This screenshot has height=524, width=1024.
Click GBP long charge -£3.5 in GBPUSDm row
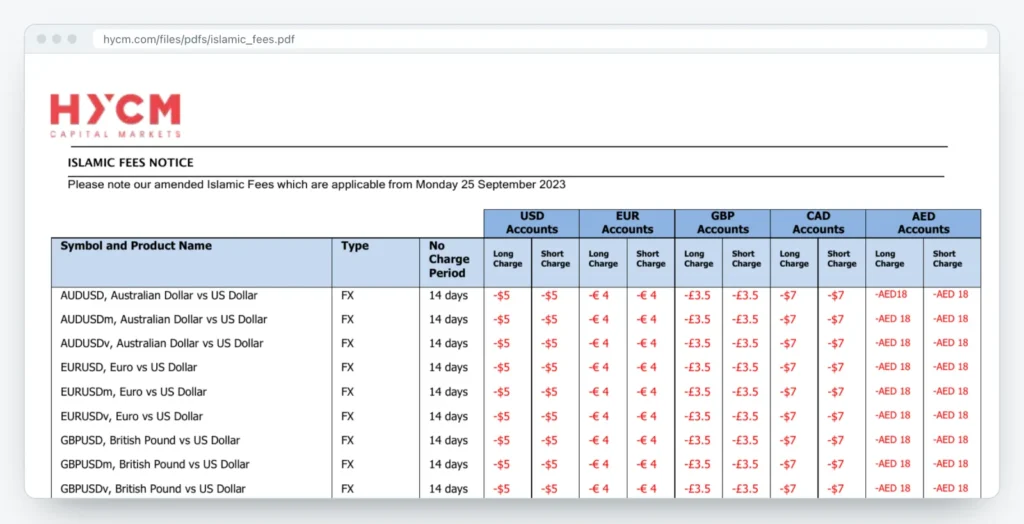tap(697, 465)
